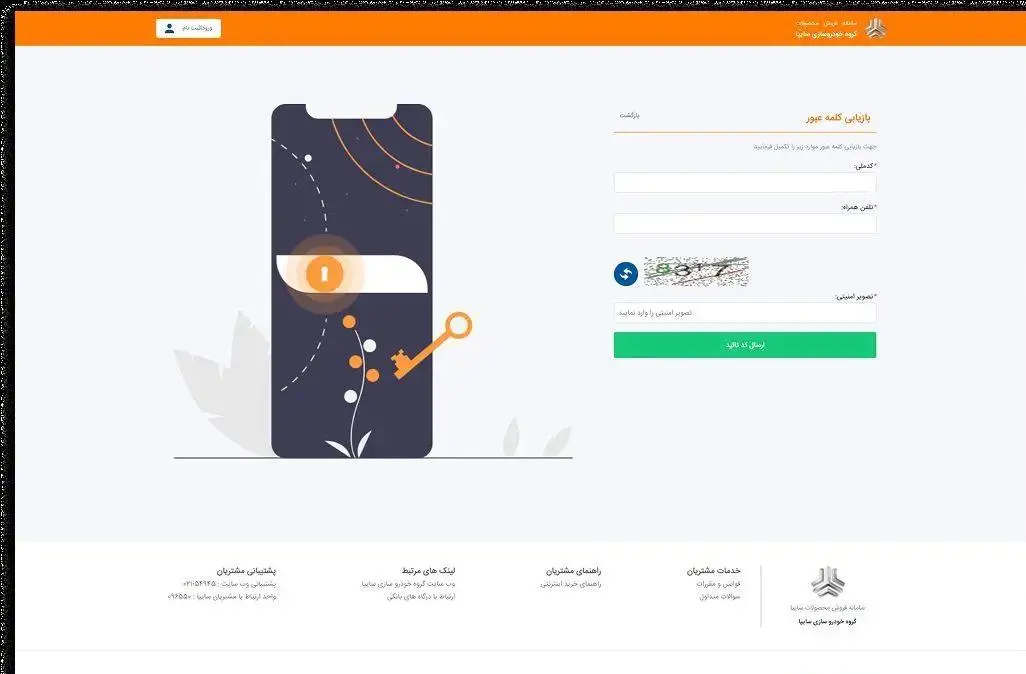Viewport: 1026px width, 674px height.
Task: Go back via the بازگشت link
Action: [629, 115]
